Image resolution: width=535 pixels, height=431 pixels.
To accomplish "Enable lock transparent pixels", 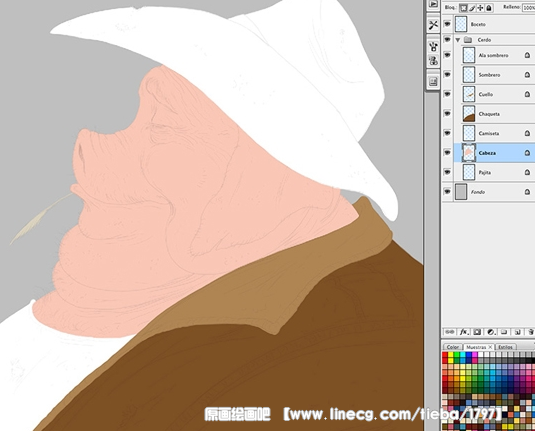I will 463,8.
